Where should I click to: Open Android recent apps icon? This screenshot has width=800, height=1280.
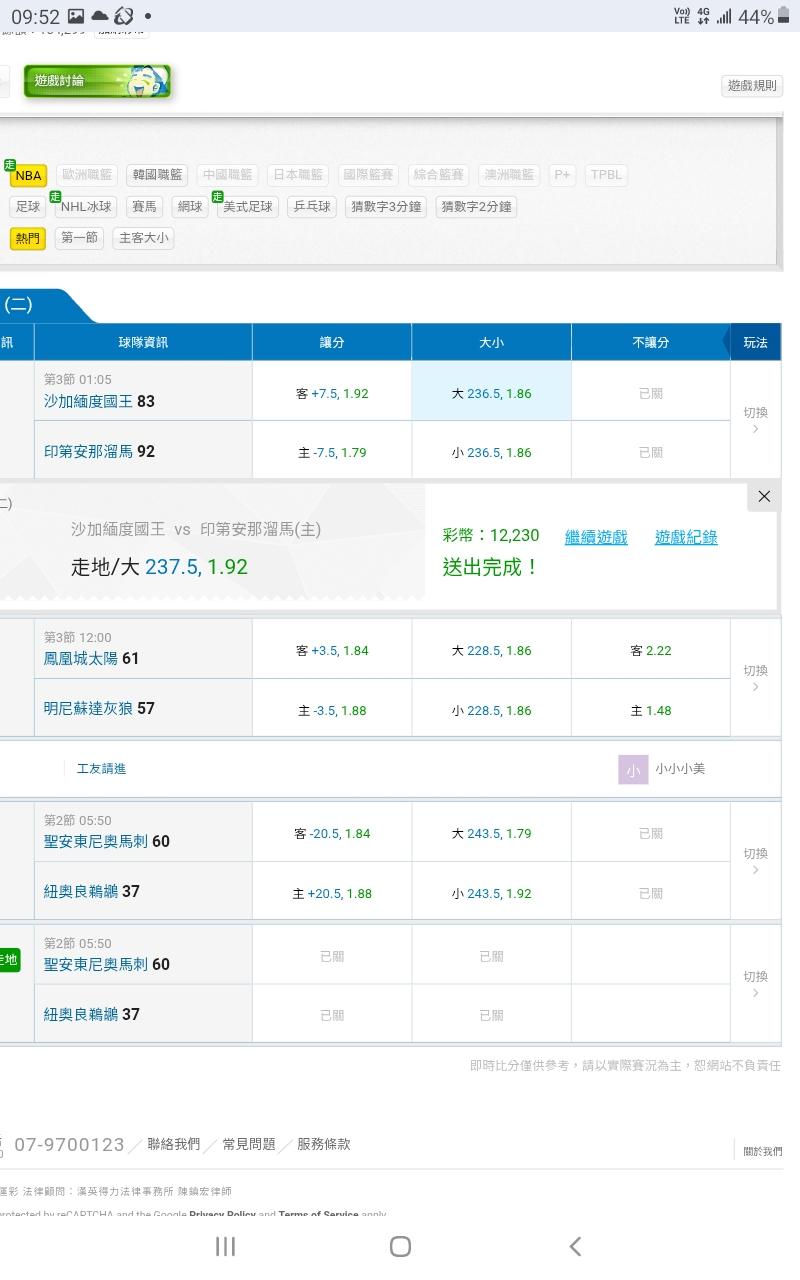click(225, 1246)
